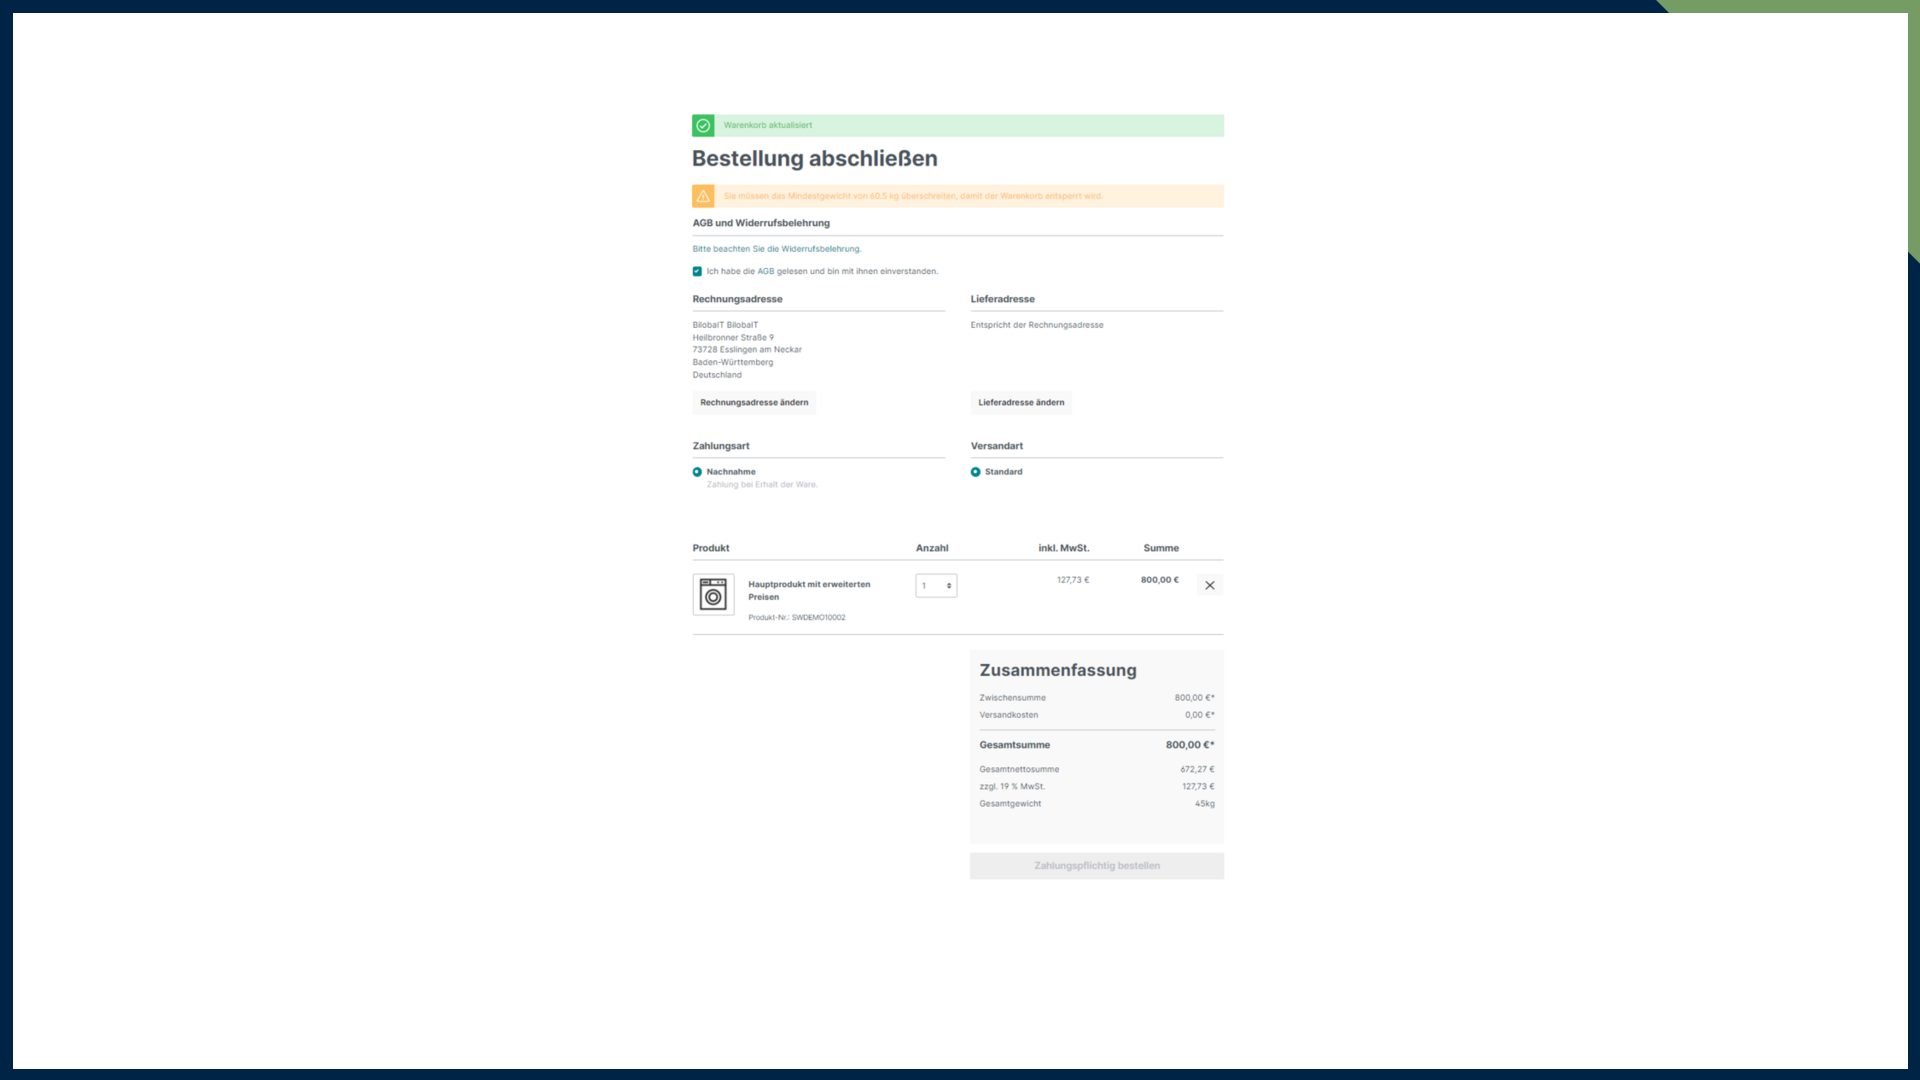
Task: Click the washing machine product thumbnail
Action: (x=713, y=594)
